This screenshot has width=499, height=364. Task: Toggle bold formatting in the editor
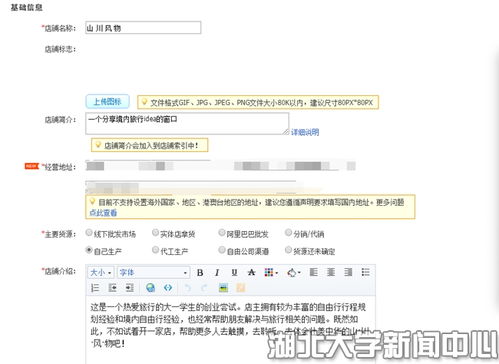200,273
